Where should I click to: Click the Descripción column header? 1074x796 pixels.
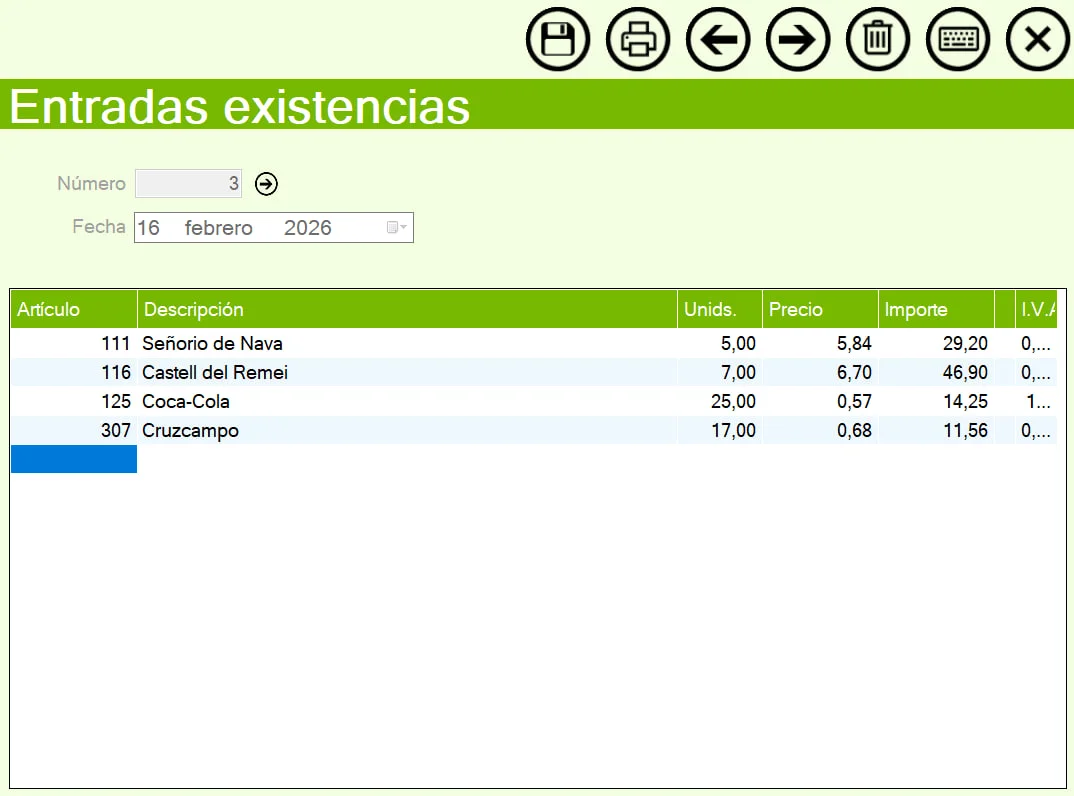click(x=406, y=309)
